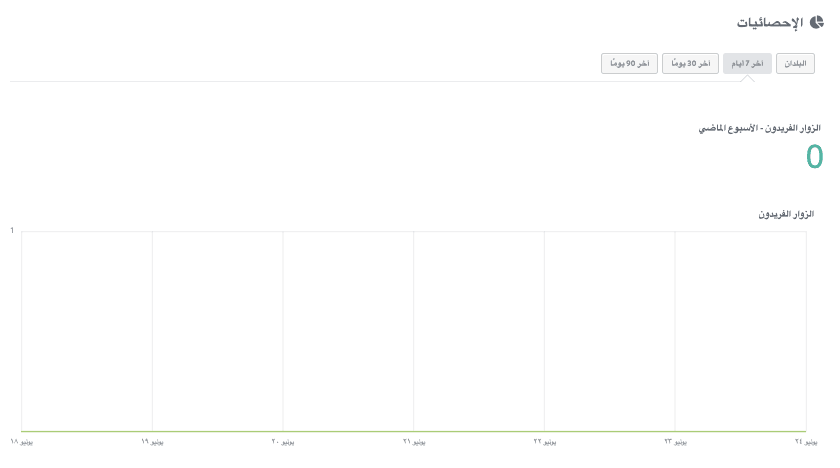The height and width of the screenshot is (468, 840).
Task: Click the y-axis value 1
Action: (x=12, y=231)
